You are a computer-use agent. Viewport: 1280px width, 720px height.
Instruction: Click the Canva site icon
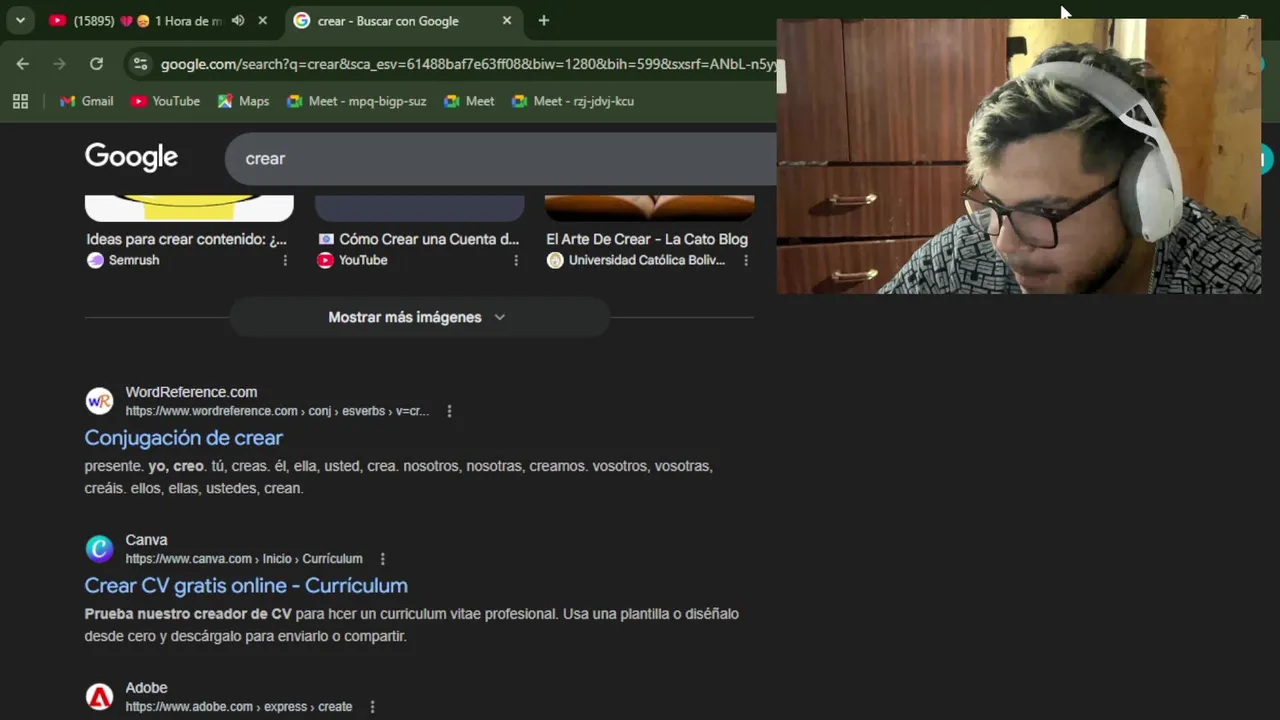coord(99,549)
